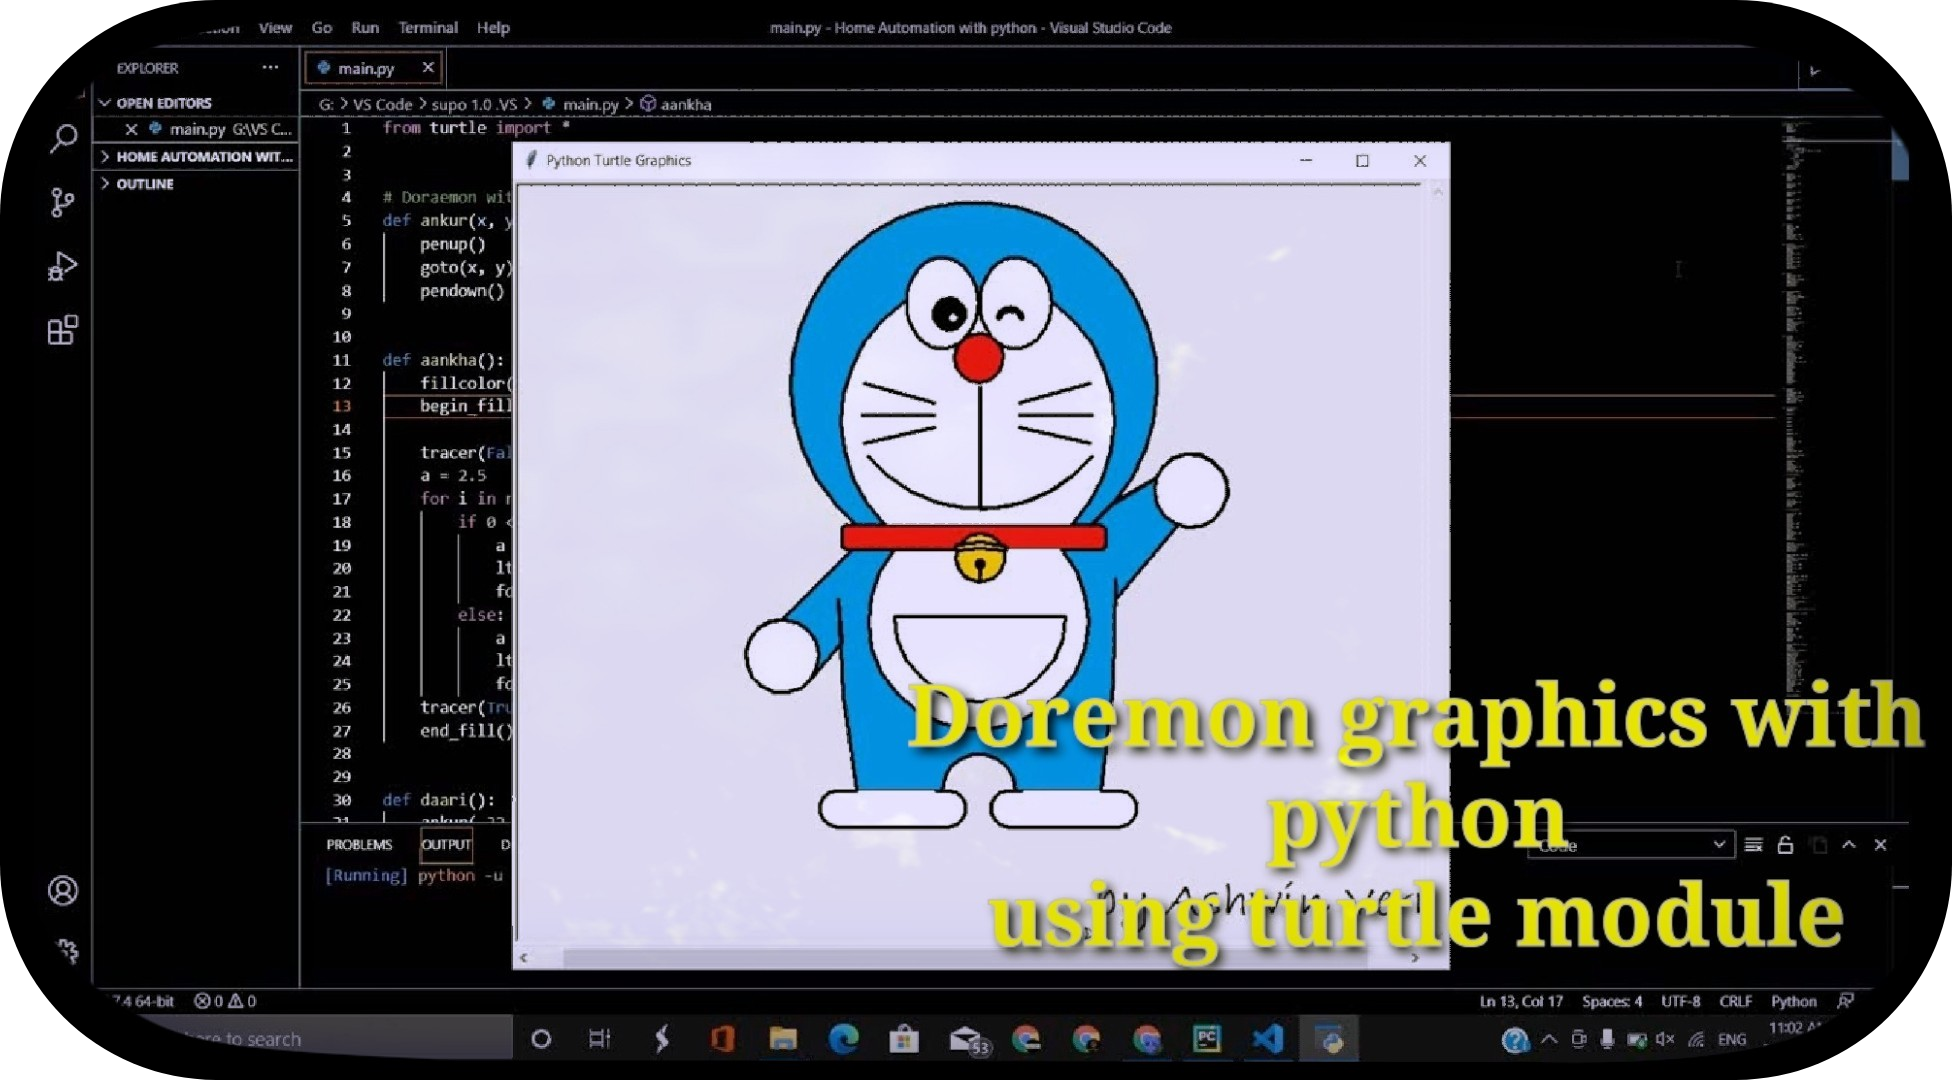
Task: Maximize the output panel with chevron
Action: [x=1849, y=845]
